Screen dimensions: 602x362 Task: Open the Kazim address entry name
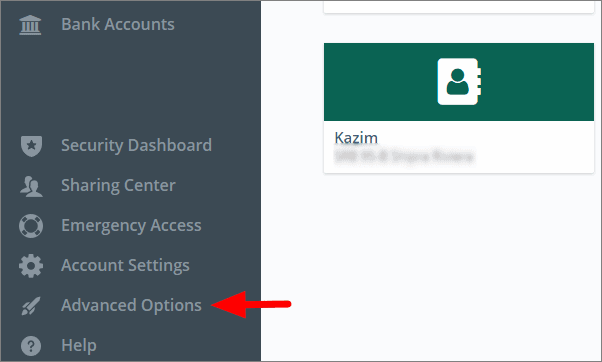pos(356,138)
